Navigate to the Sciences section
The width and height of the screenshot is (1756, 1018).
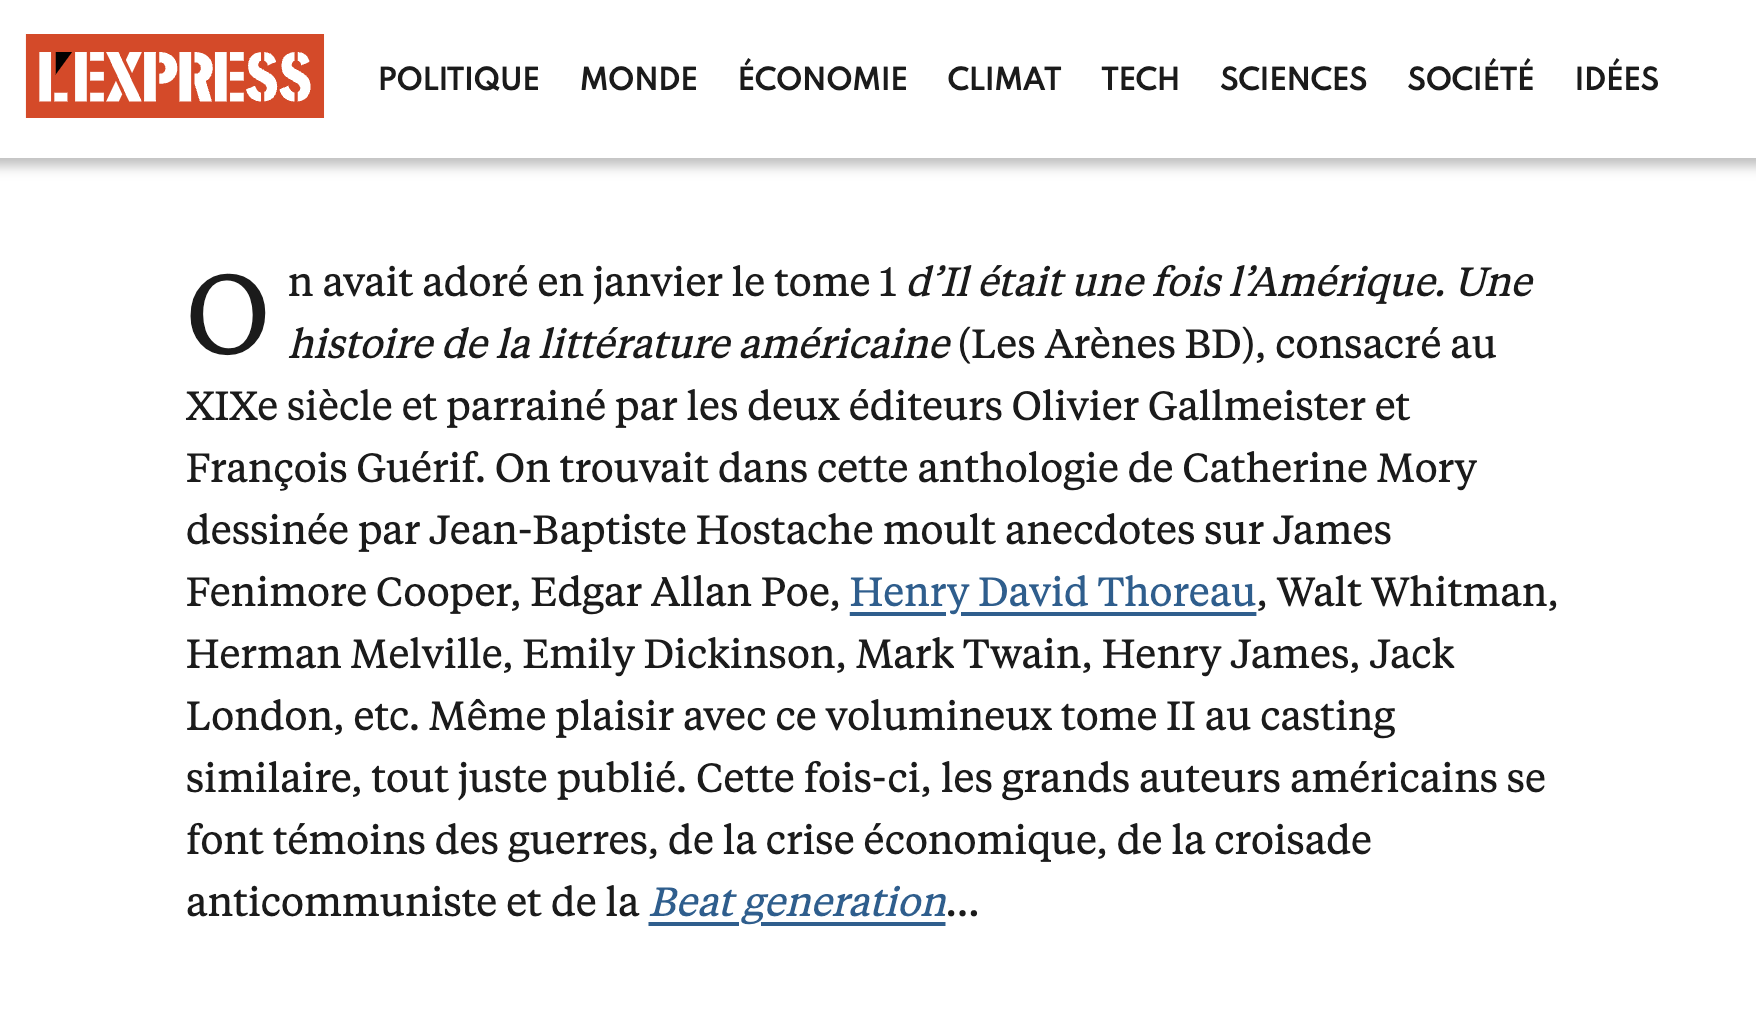tap(1293, 79)
